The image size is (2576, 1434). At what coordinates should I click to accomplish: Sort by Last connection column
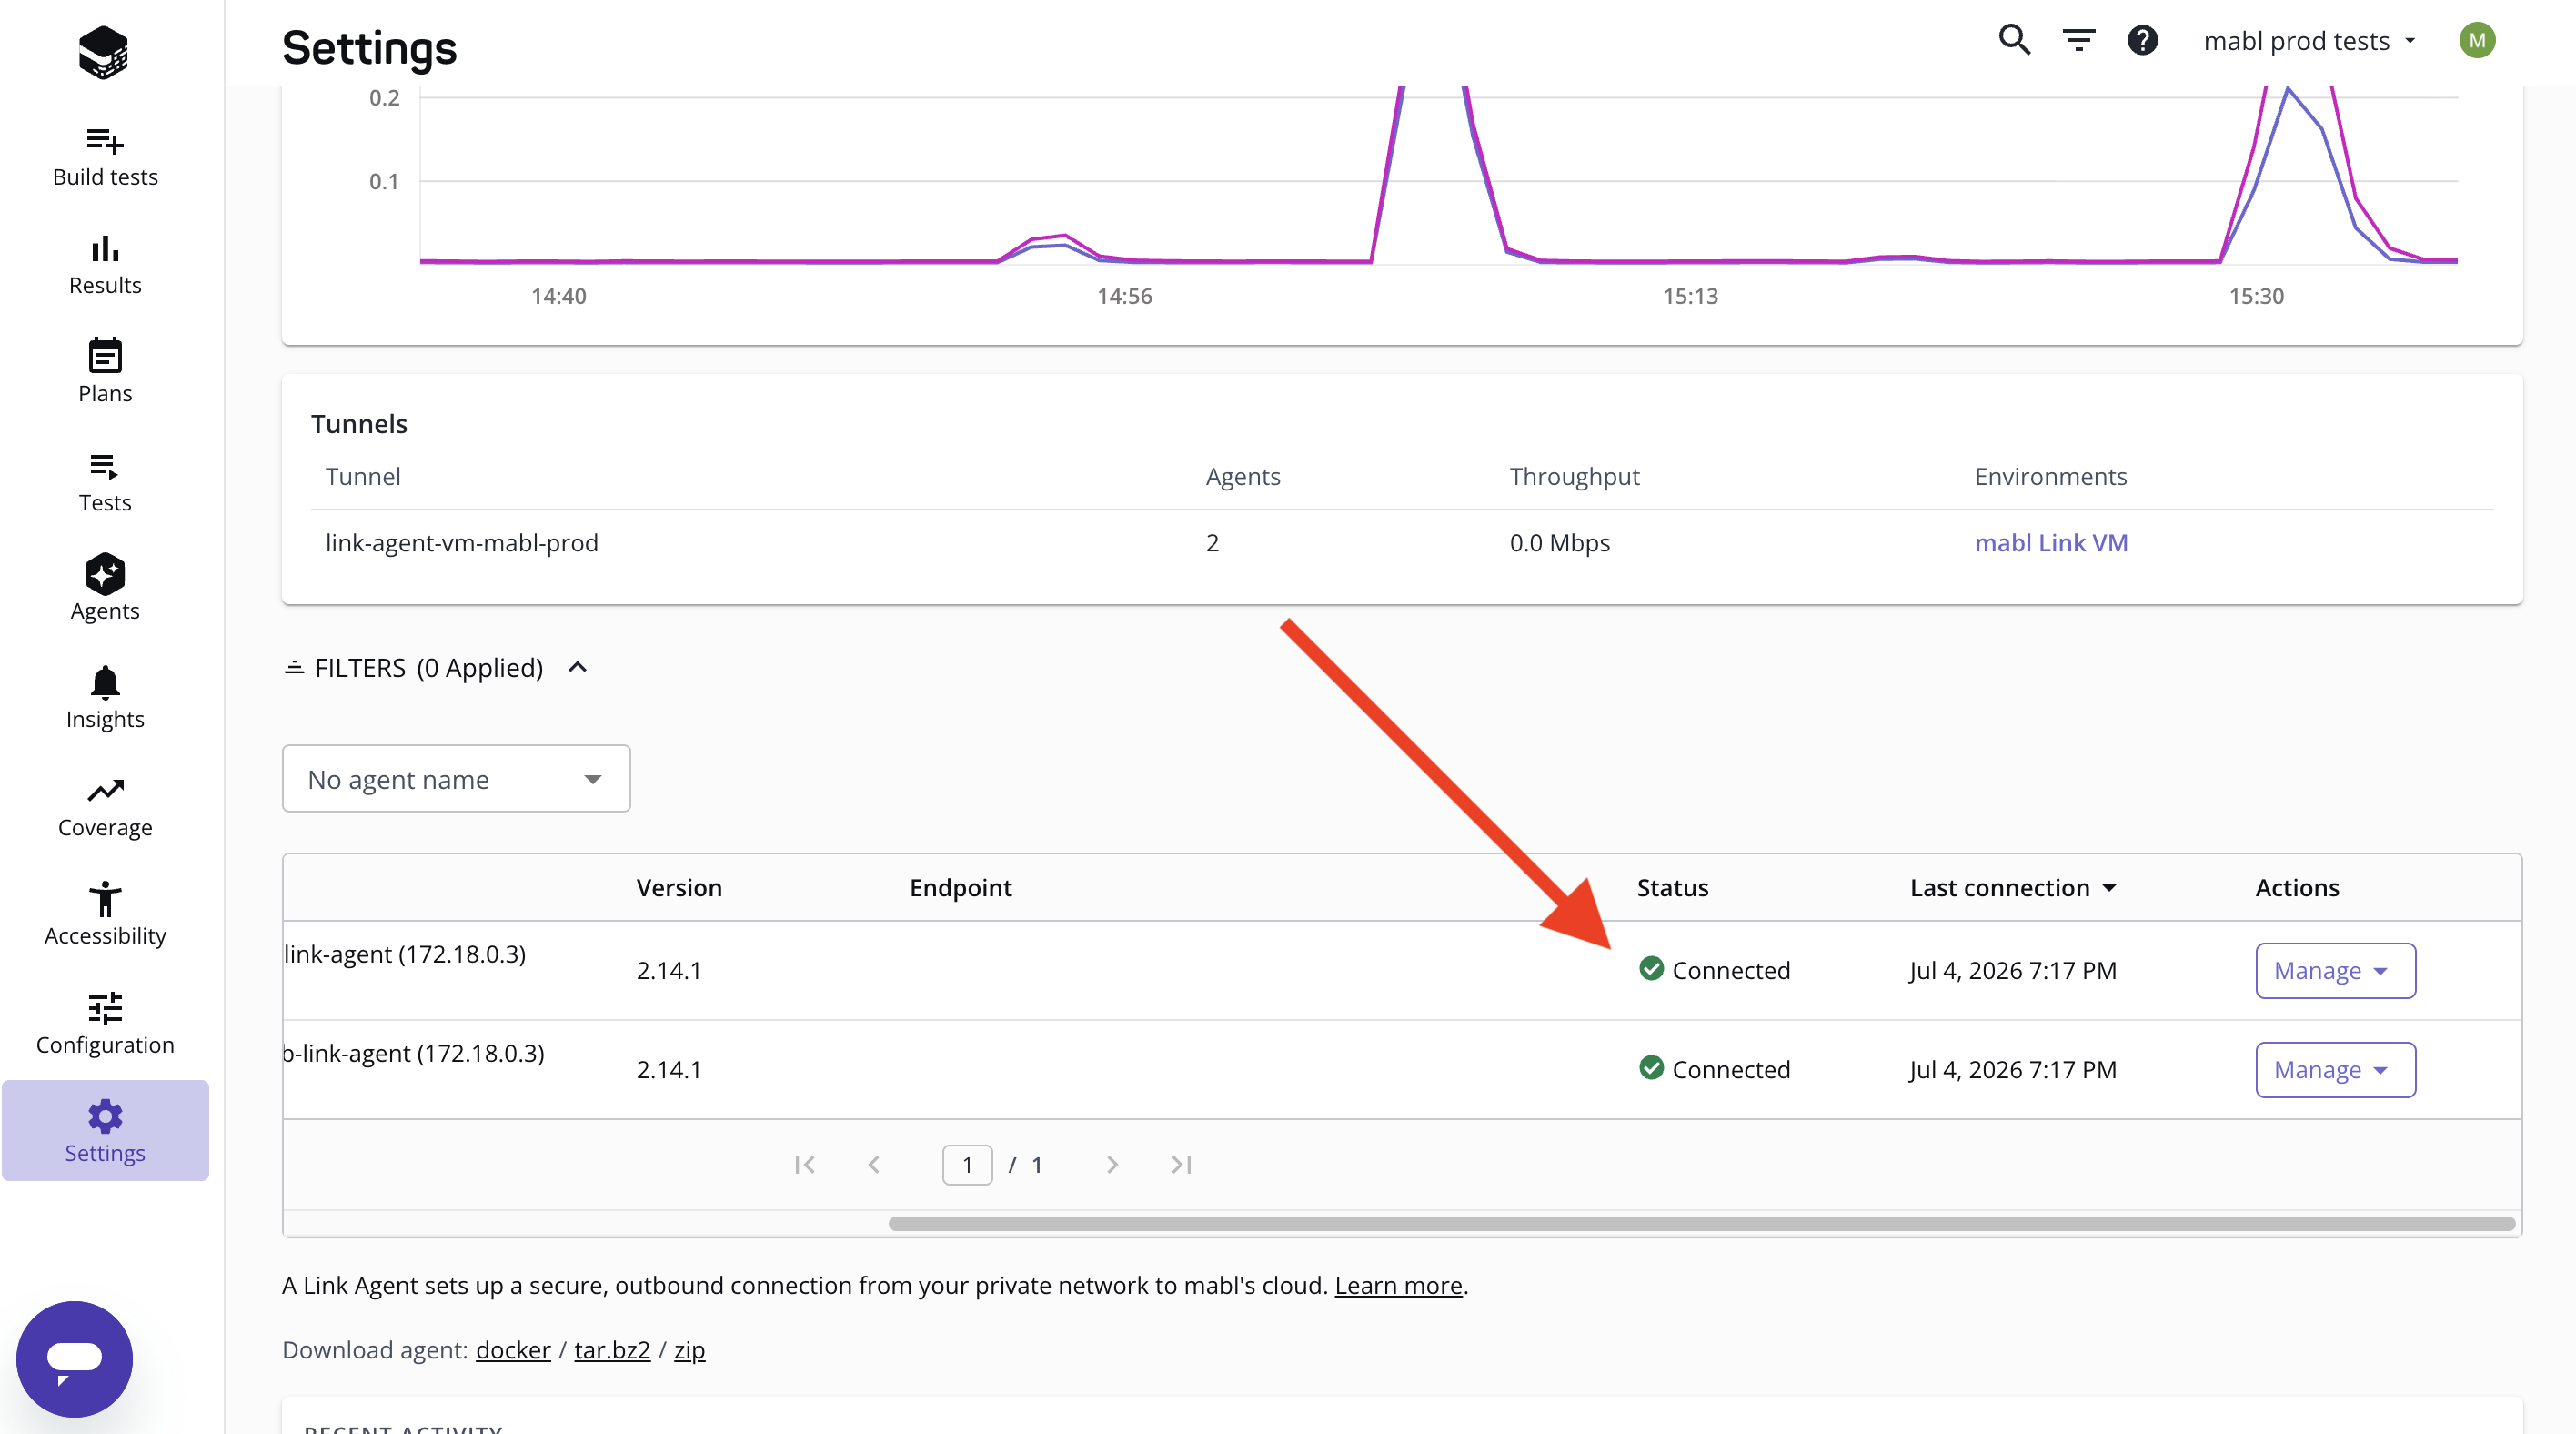click(x=2012, y=887)
